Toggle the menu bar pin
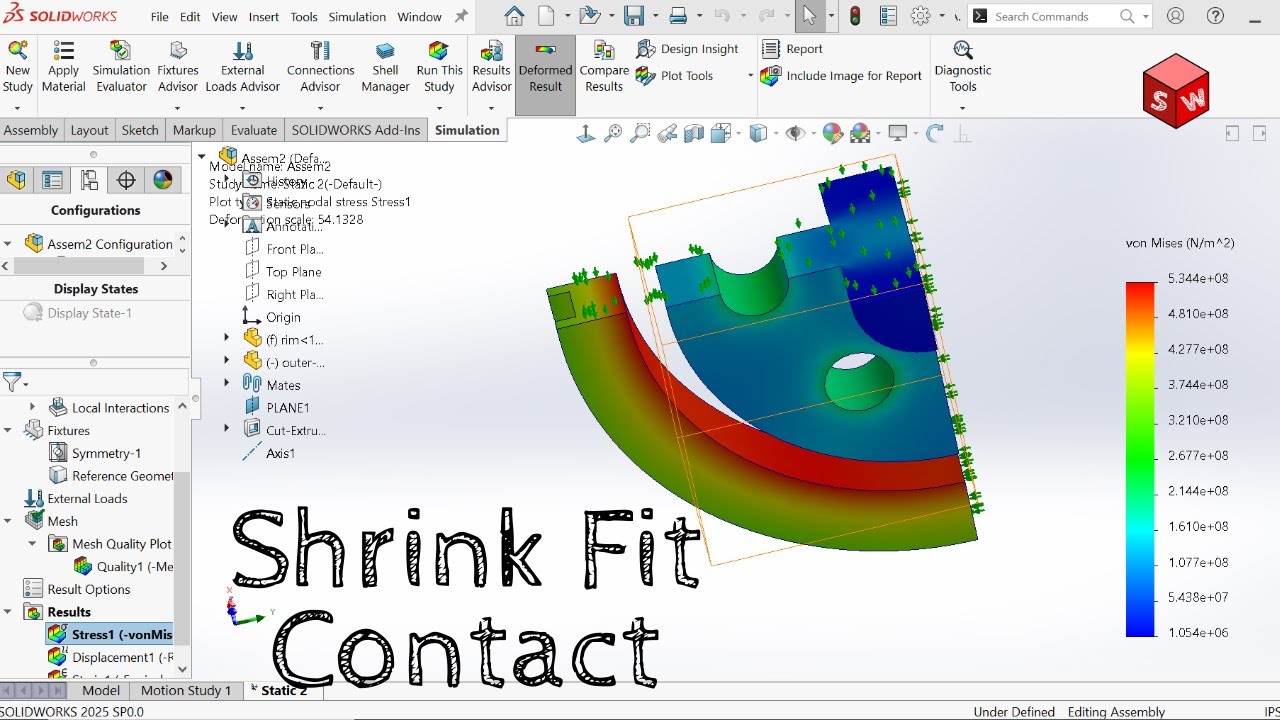 click(x=461, y=16)
